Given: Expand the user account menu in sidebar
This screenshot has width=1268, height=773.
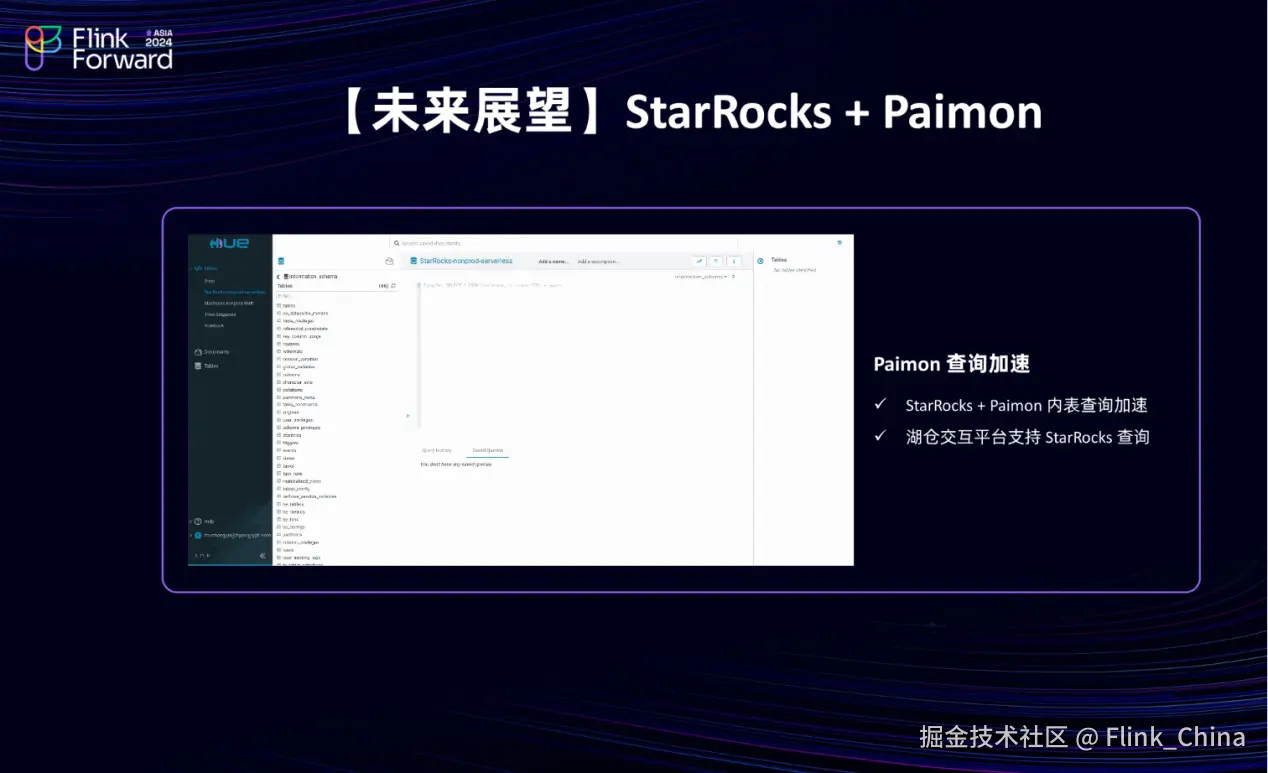Looking at the screenshot, I should pos(232,535).
